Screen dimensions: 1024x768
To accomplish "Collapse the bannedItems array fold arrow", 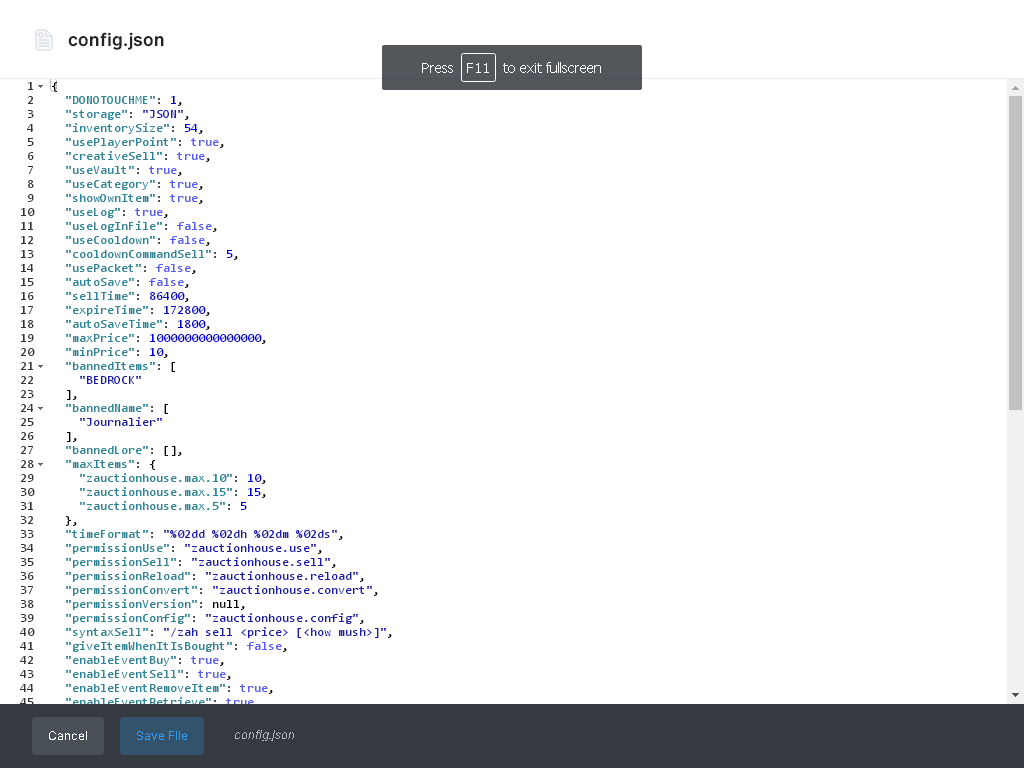I will pos(40,367).
